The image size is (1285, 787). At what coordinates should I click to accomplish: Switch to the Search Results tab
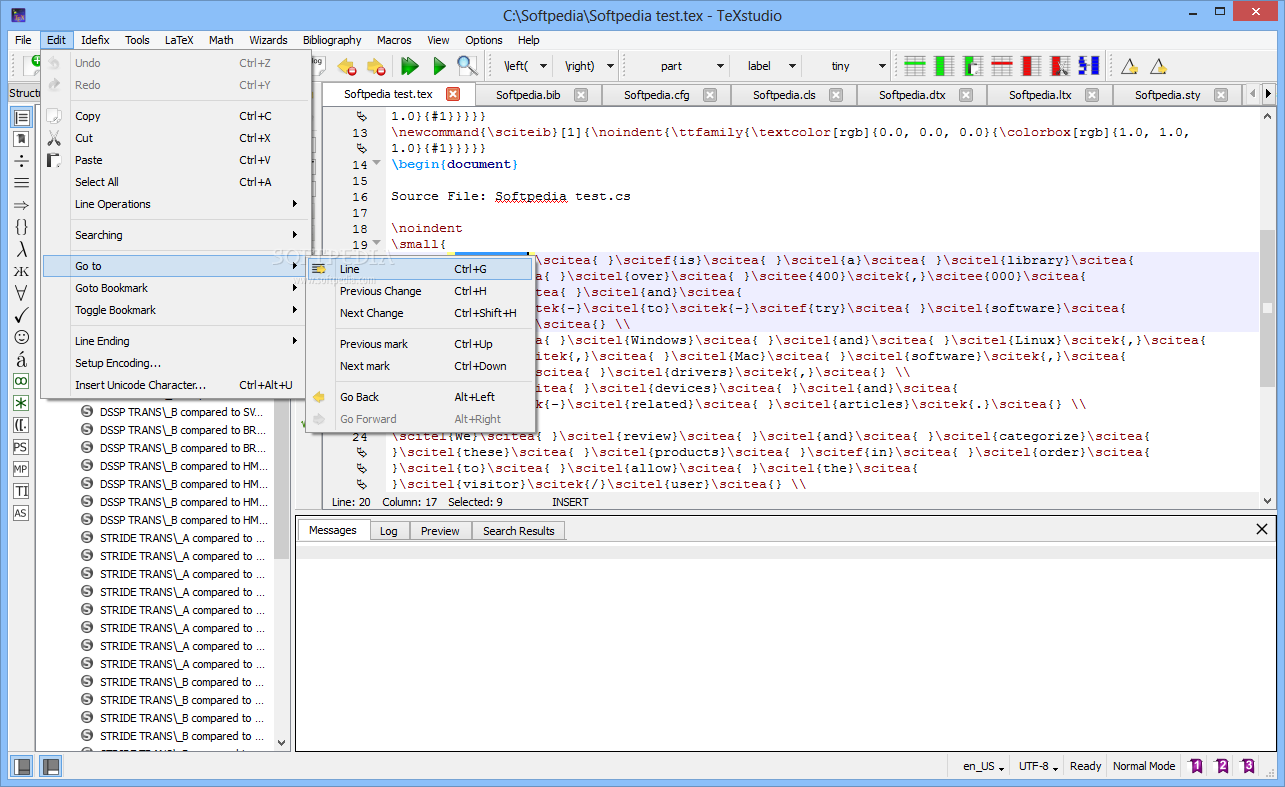[x=519, y=531]
